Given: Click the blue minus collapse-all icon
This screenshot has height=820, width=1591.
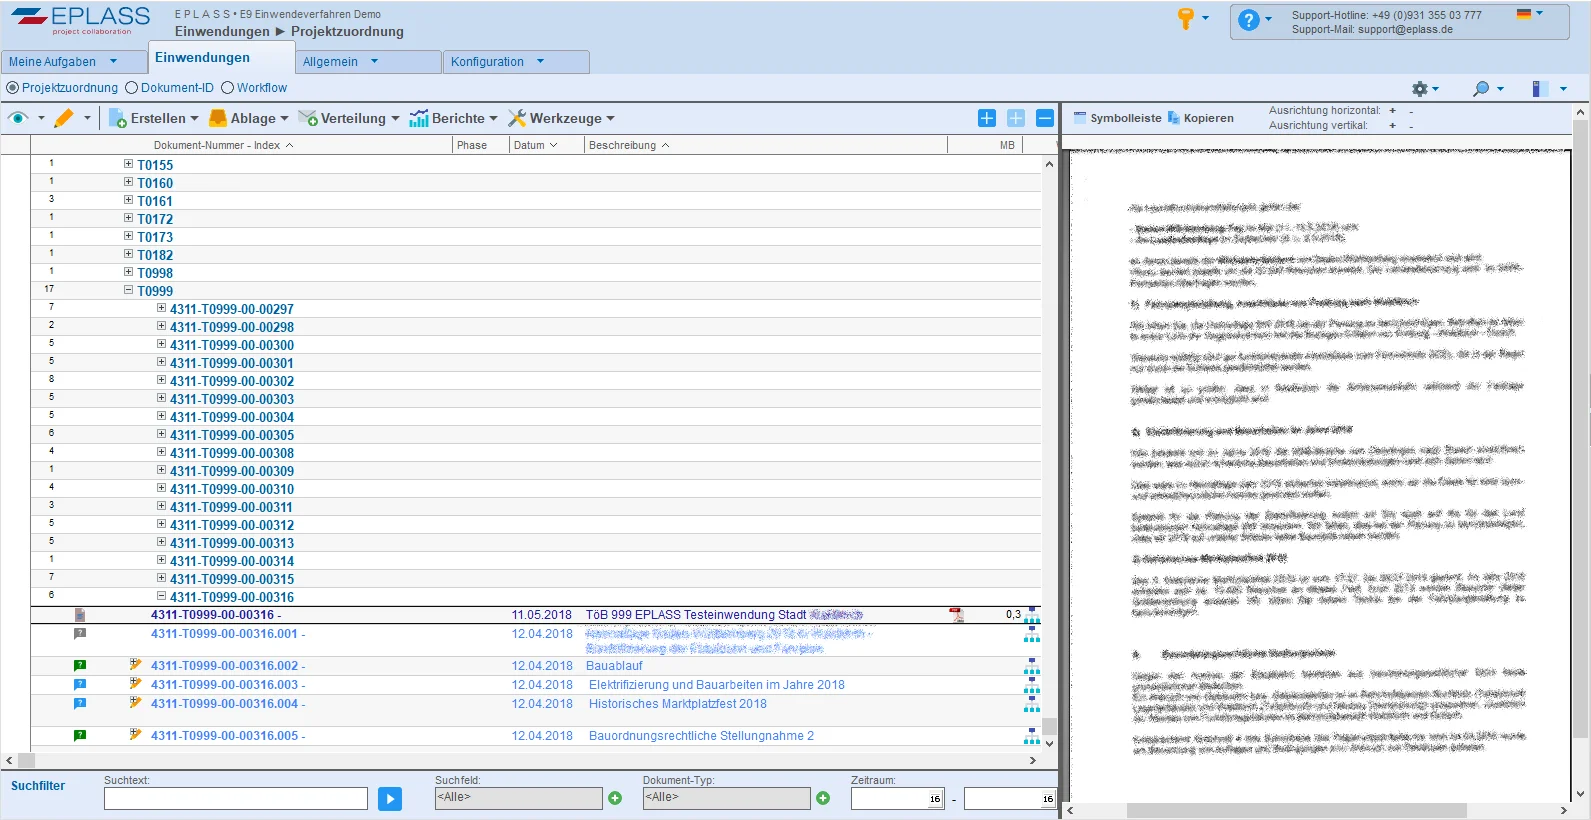Looking at the screenshot, I should [x=1045, y=118].
